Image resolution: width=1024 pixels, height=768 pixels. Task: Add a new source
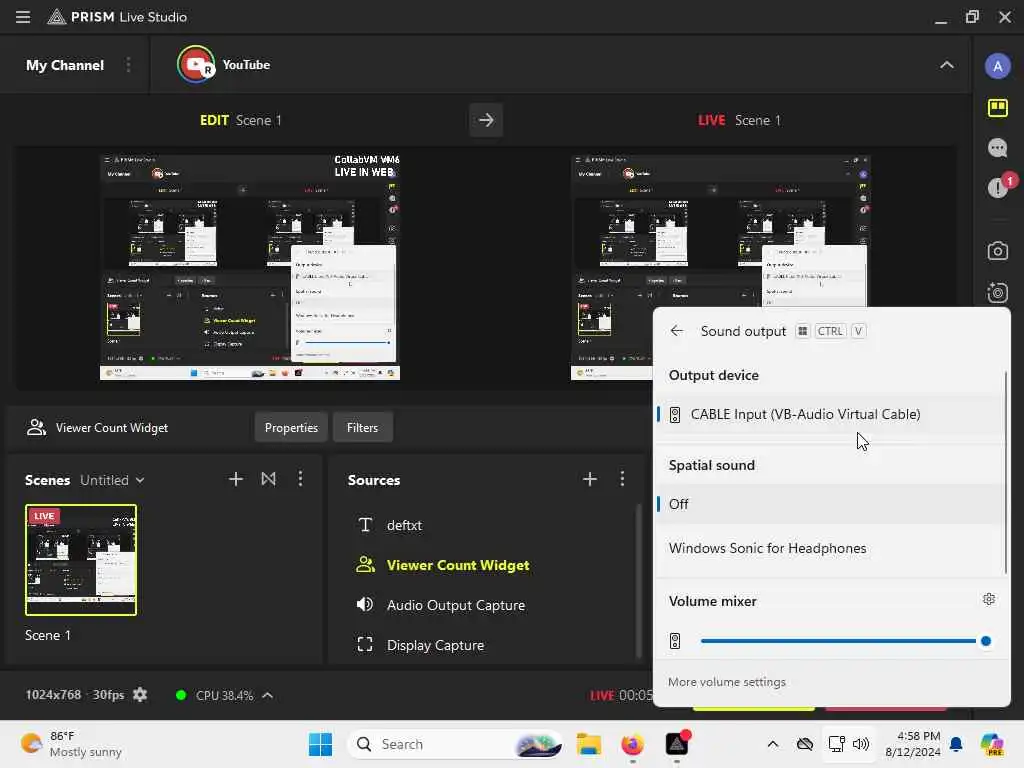click(590, 479)
